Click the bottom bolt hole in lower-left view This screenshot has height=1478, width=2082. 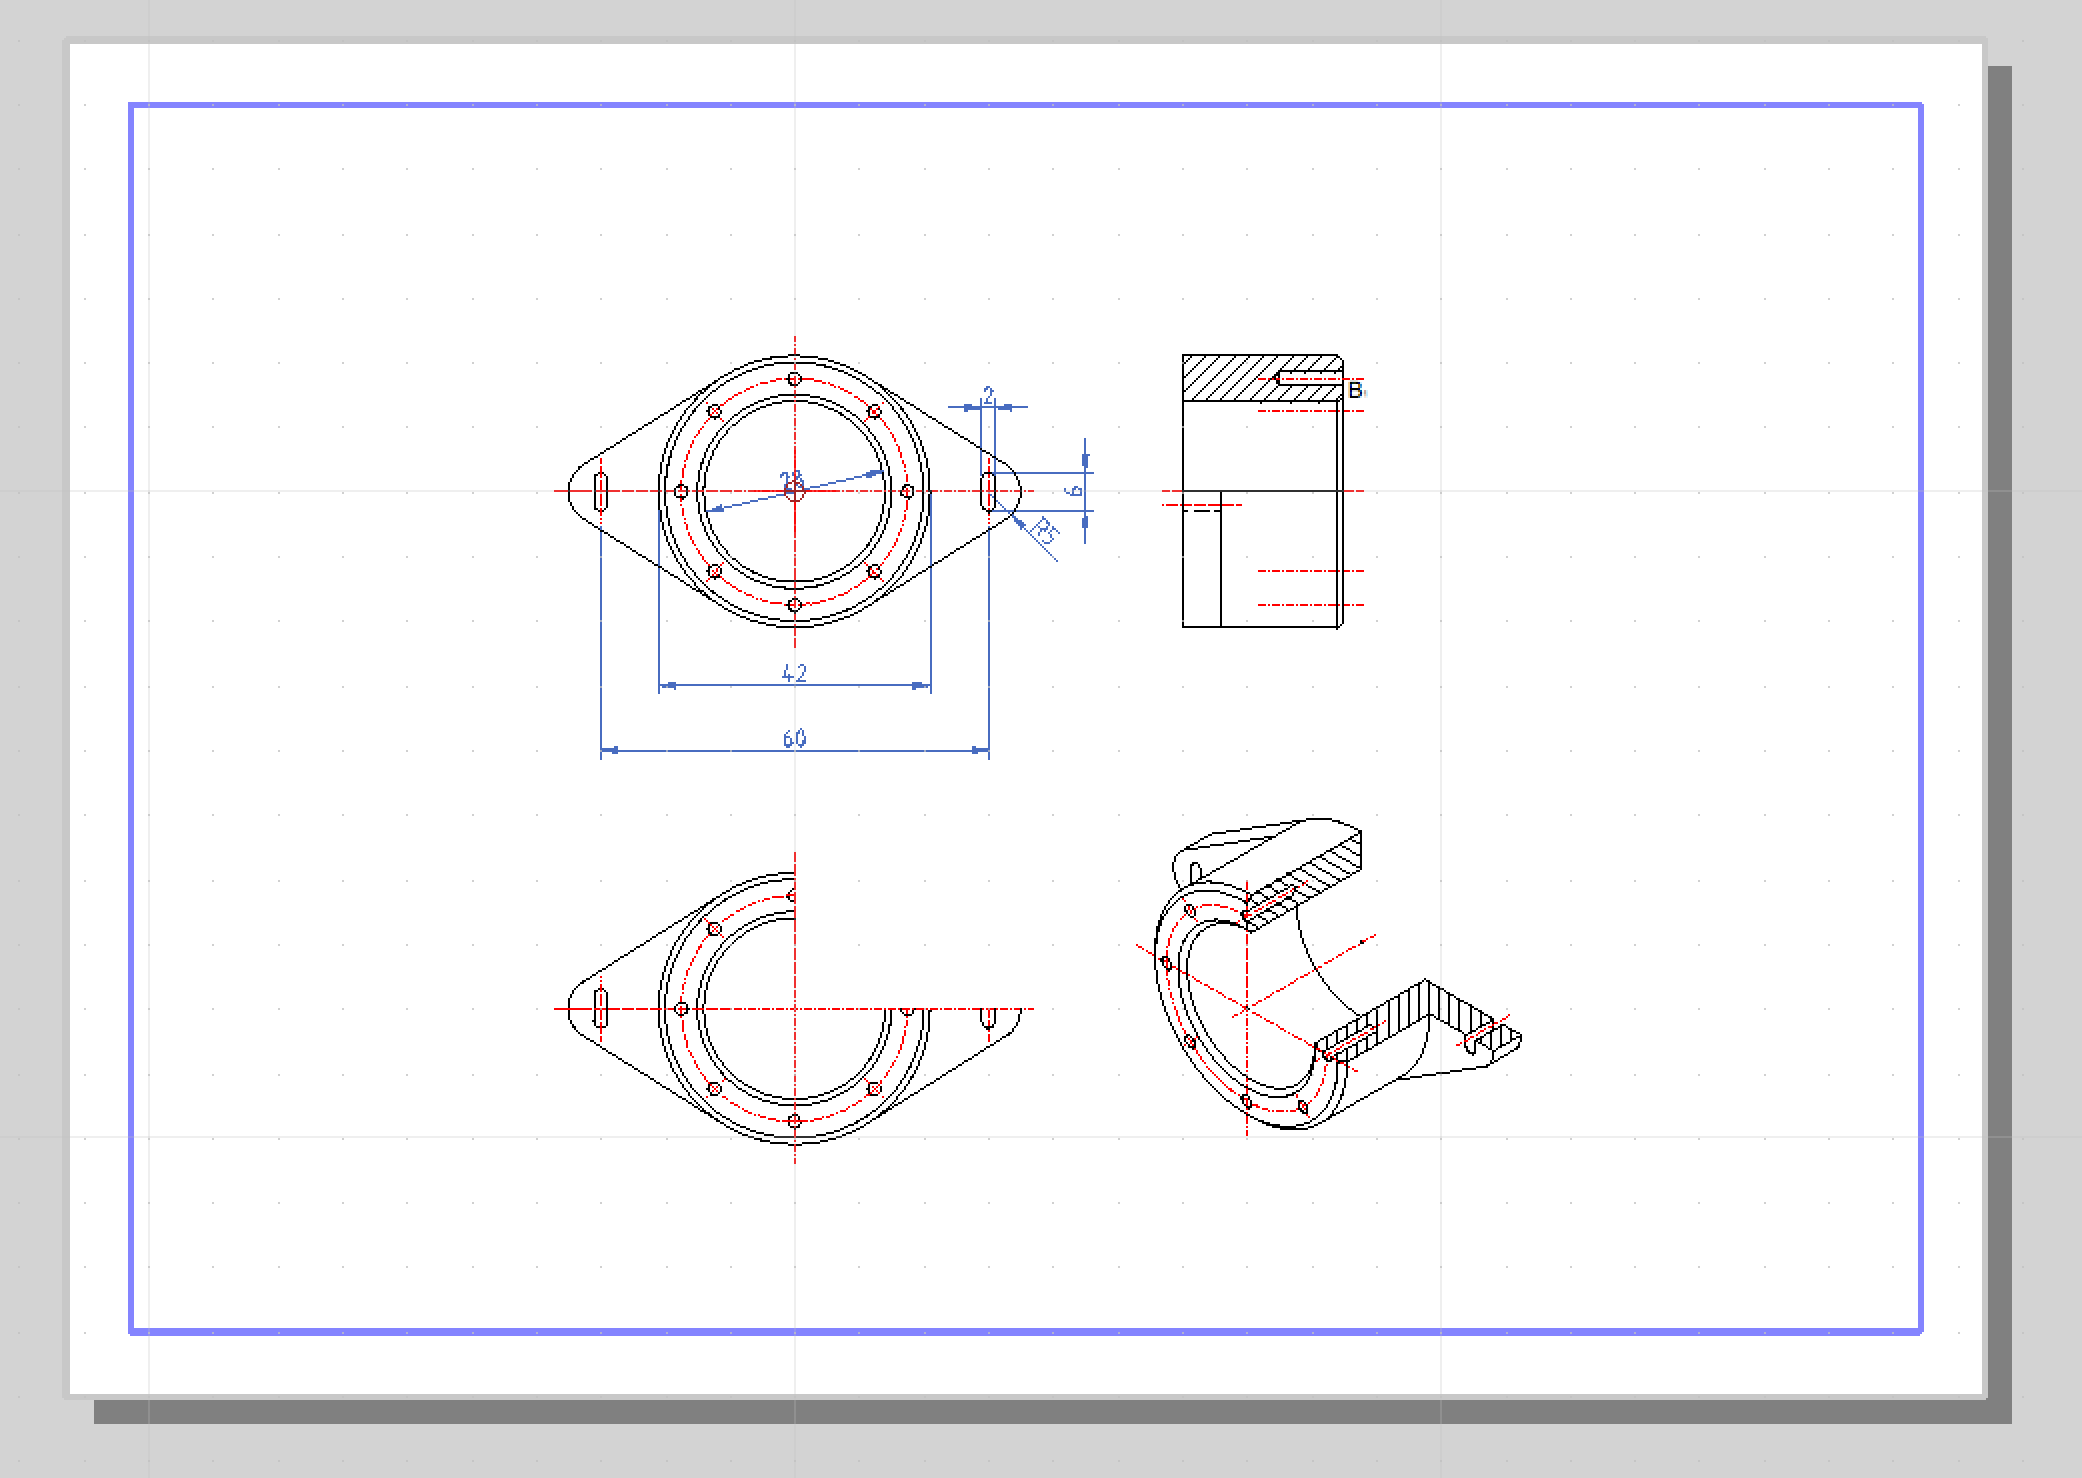[x=794, y=1121]
